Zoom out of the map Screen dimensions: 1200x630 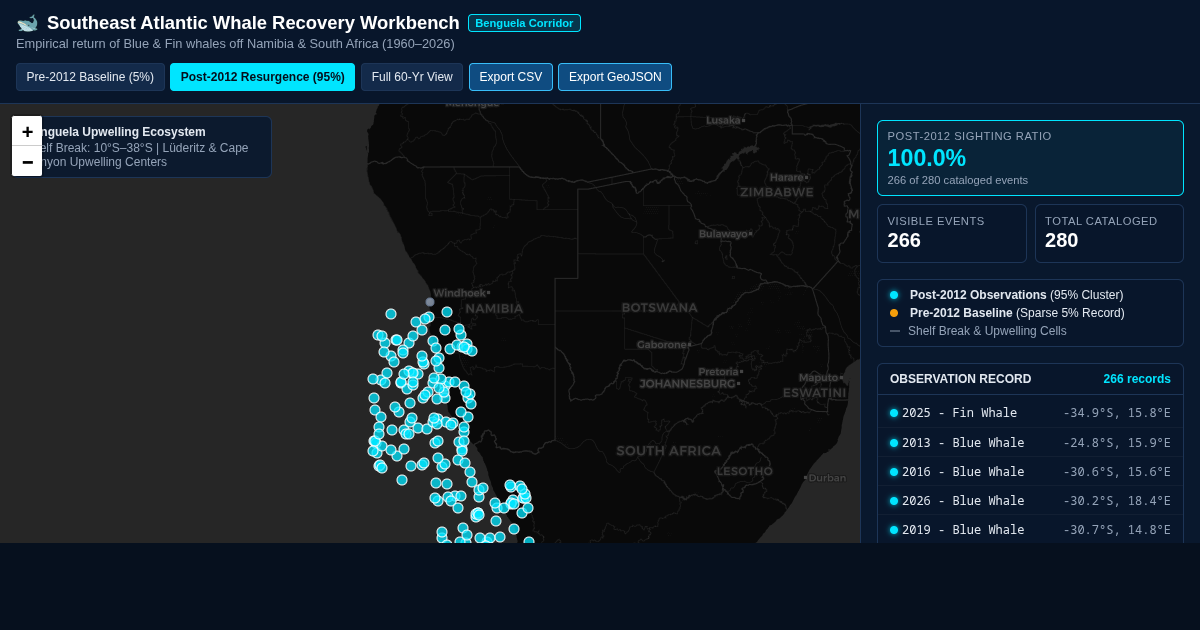27,161
